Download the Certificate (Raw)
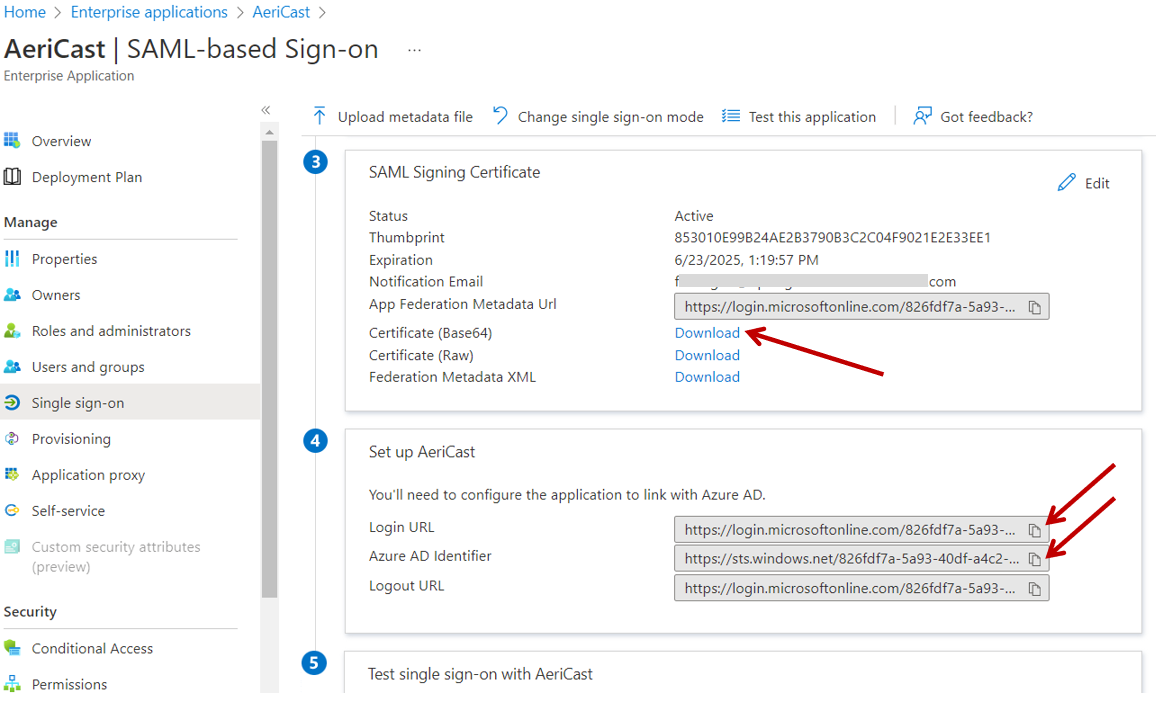The height and width of the screenshot is (702, 1156). click(707, 355)
